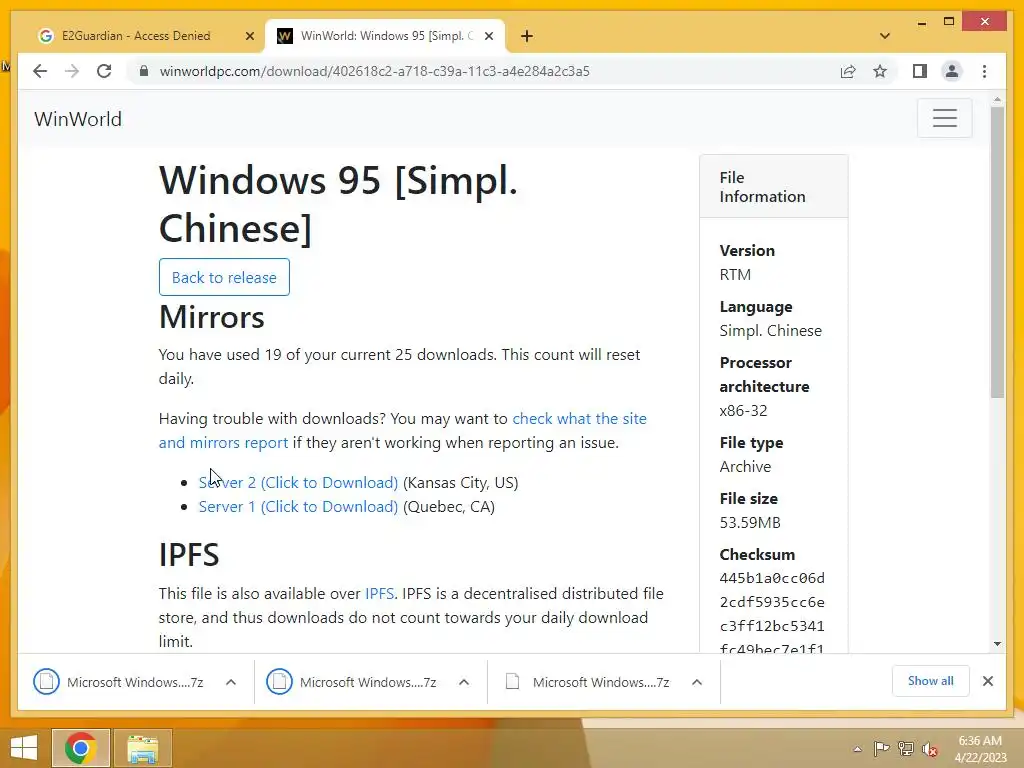
Task: Click the page scrollbar thumb
Action: coord(997,252)
